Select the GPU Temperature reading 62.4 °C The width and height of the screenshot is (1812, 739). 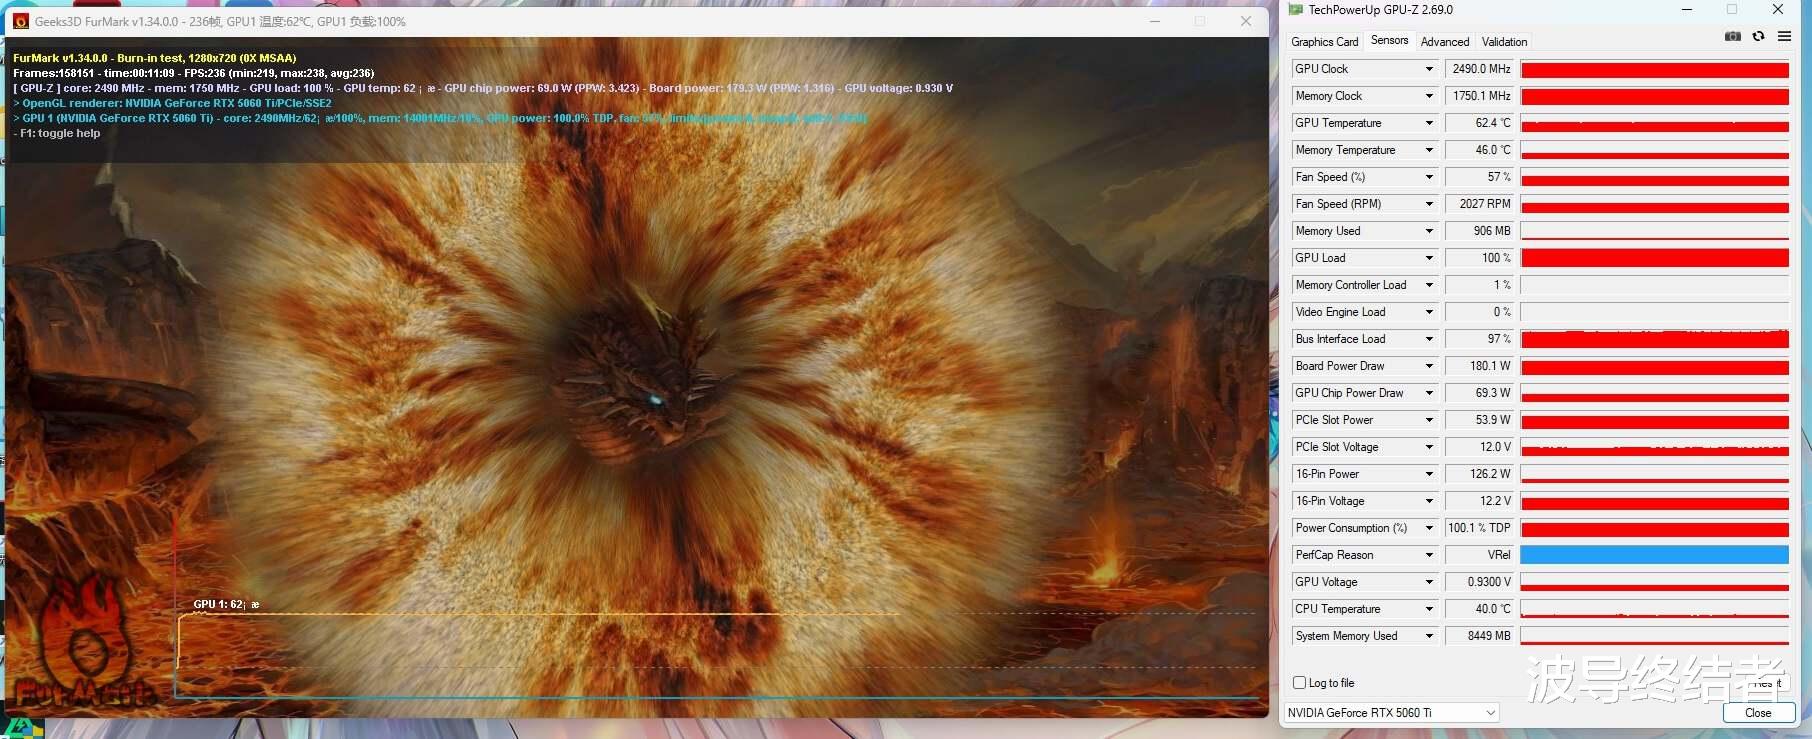pyautogui.click(x=1480, y=123)
